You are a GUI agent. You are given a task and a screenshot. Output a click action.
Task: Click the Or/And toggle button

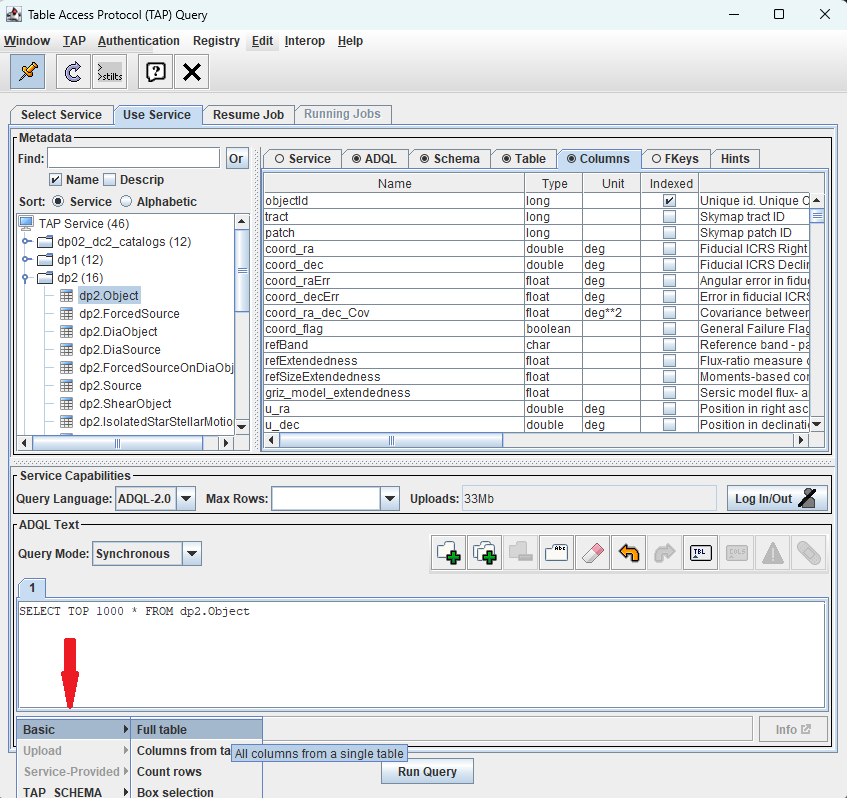237,158
